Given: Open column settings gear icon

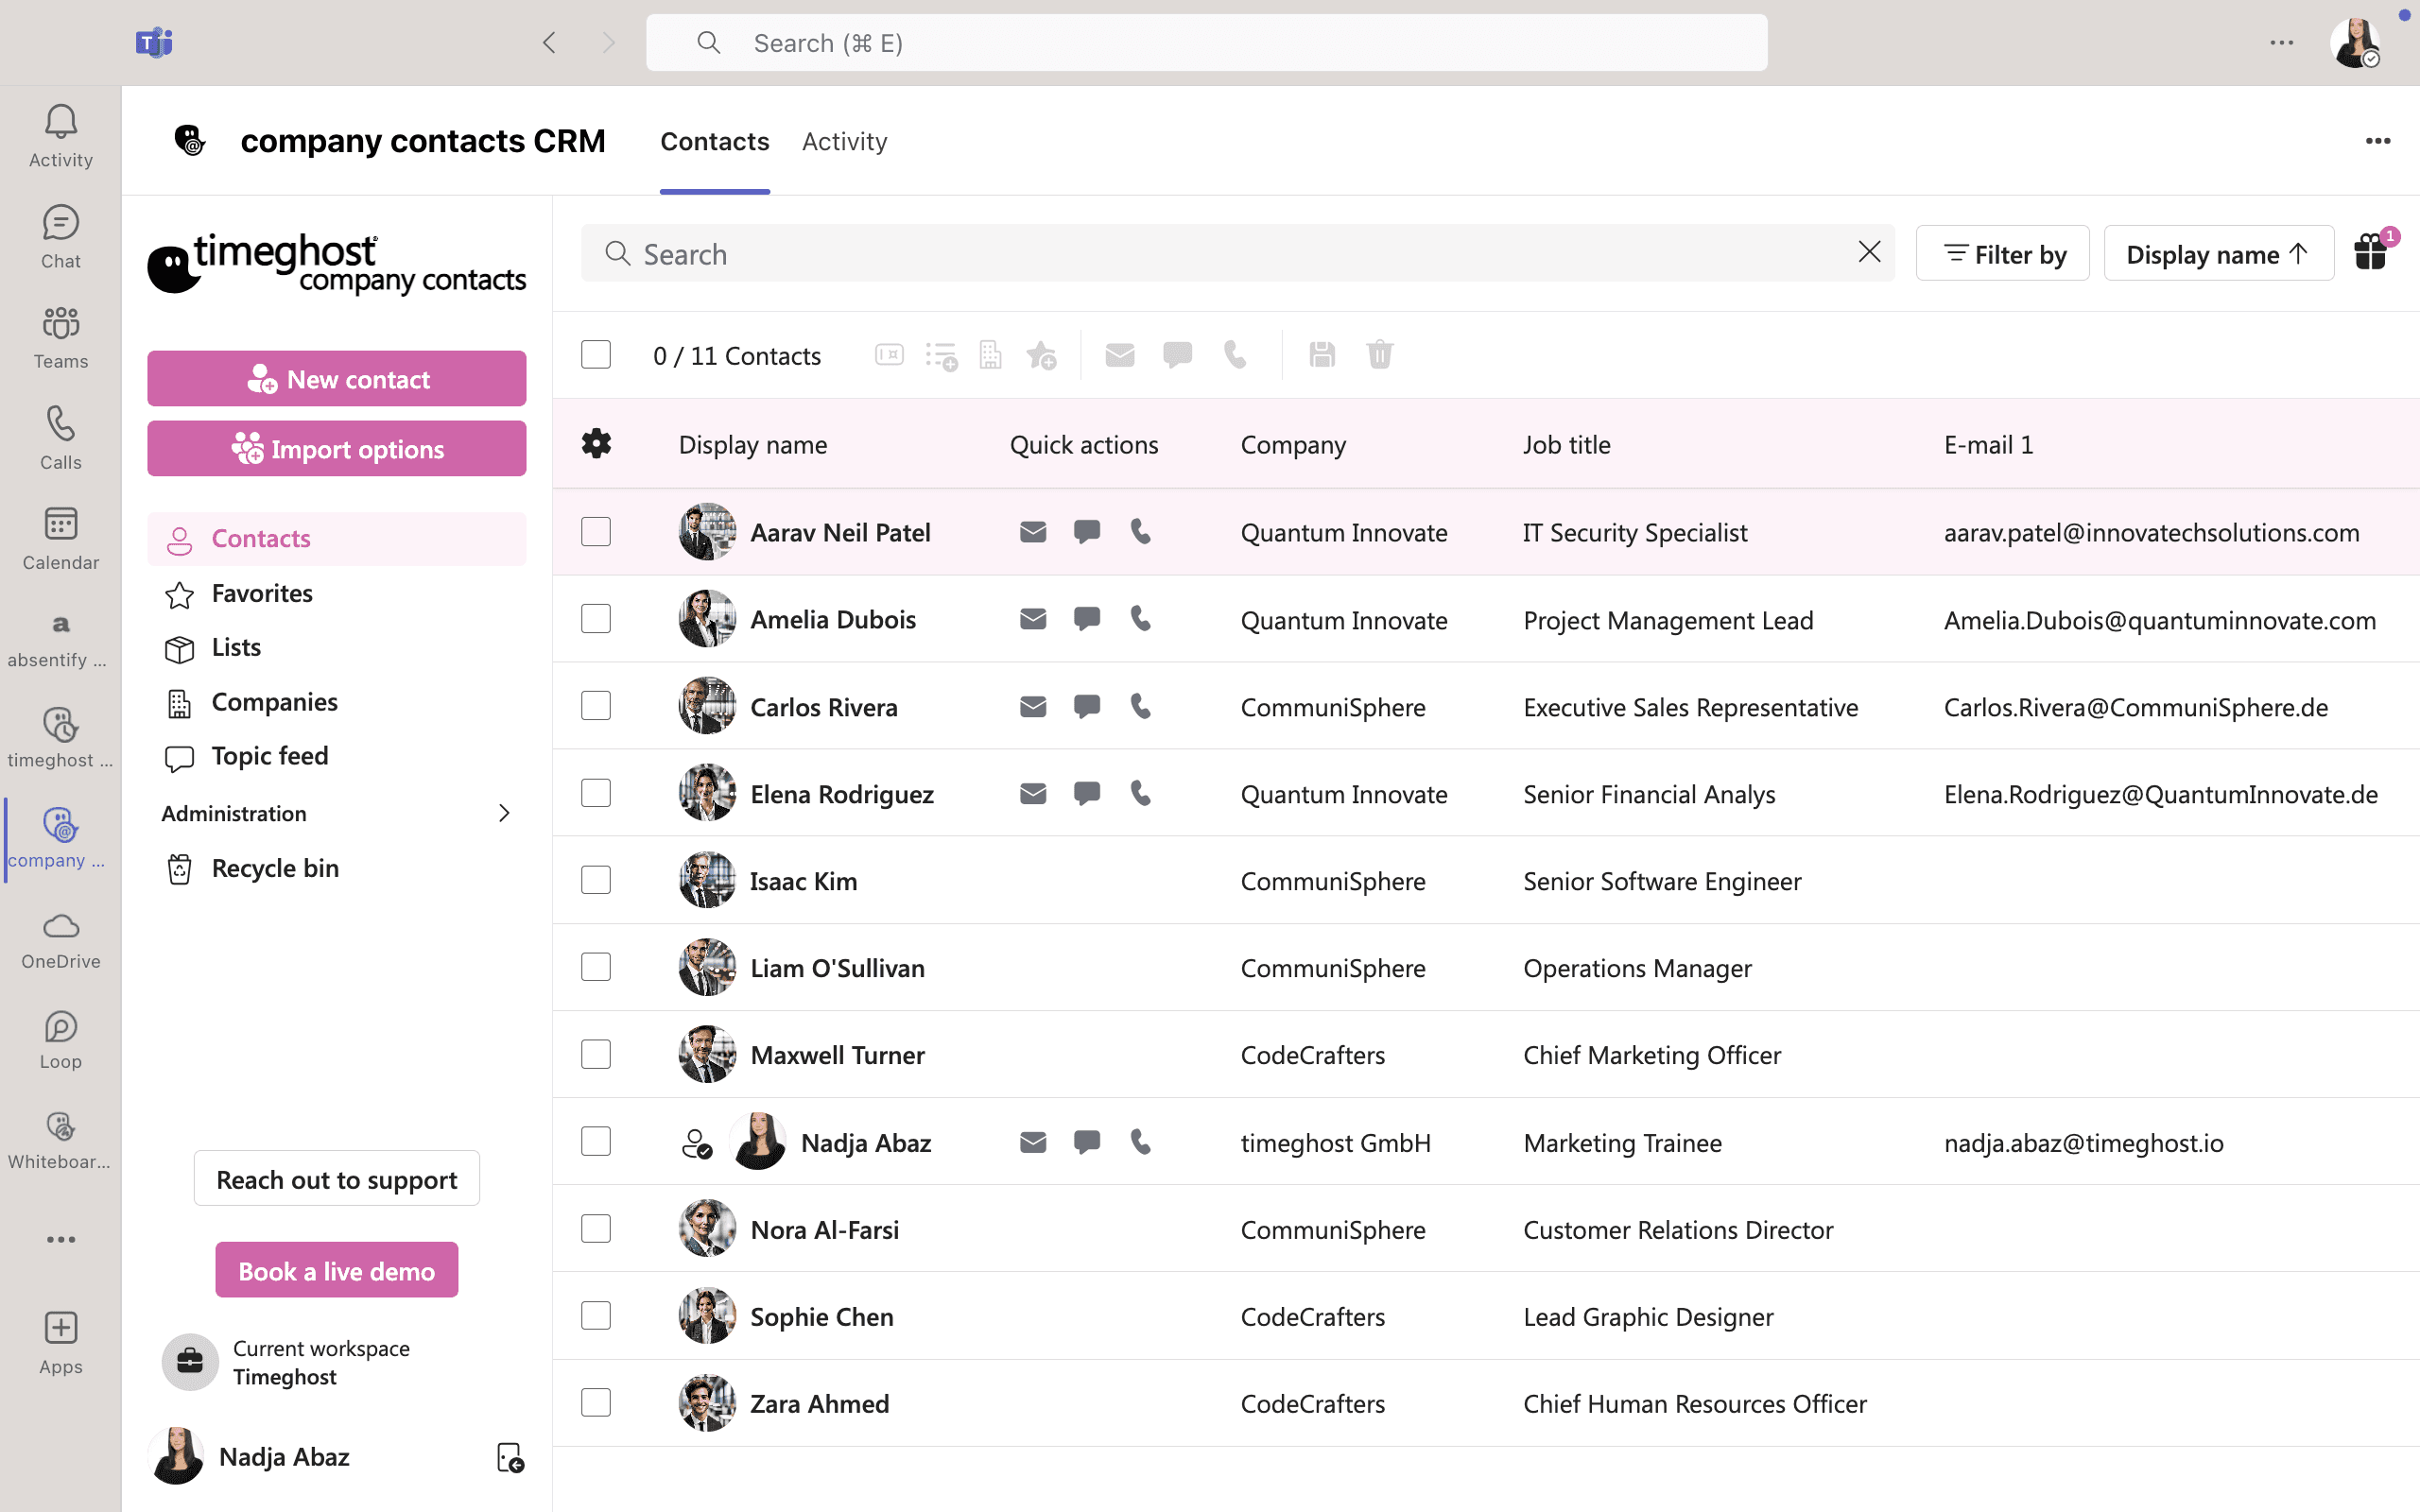Looking at the screenshot, I should [x=596, y=443].
